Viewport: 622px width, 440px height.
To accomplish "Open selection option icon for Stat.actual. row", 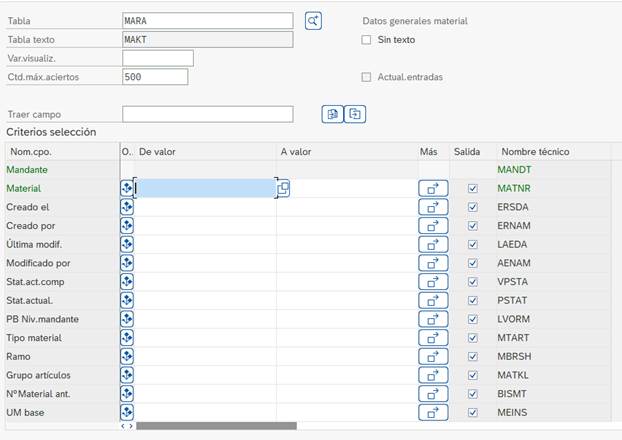I will (127, 300).
